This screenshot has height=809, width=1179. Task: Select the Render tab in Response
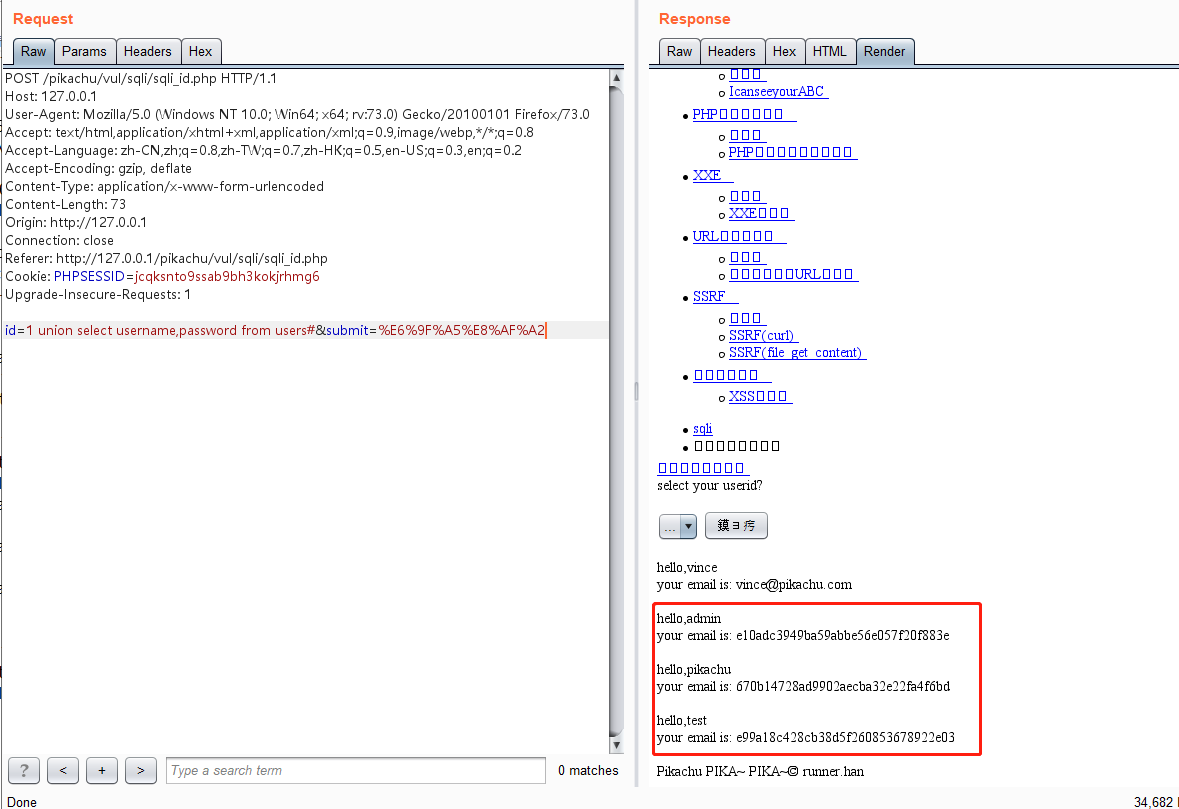[884, 51]
